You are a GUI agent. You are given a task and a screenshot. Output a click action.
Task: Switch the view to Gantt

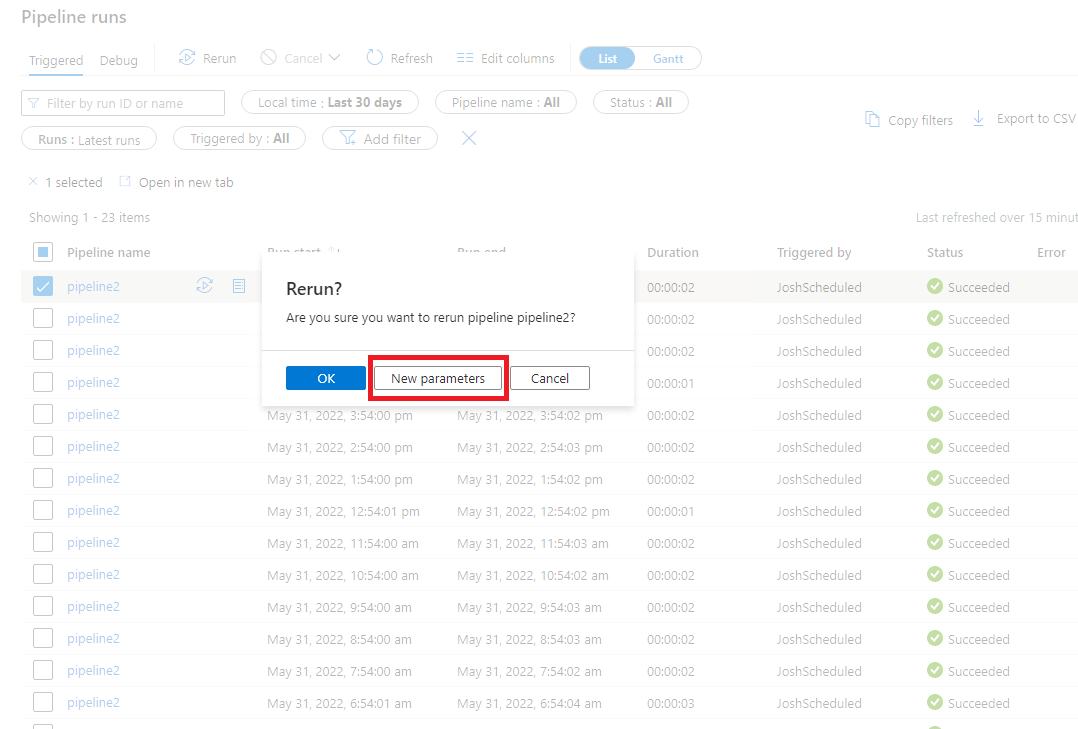pyautogui.click(x=668, y=58)
